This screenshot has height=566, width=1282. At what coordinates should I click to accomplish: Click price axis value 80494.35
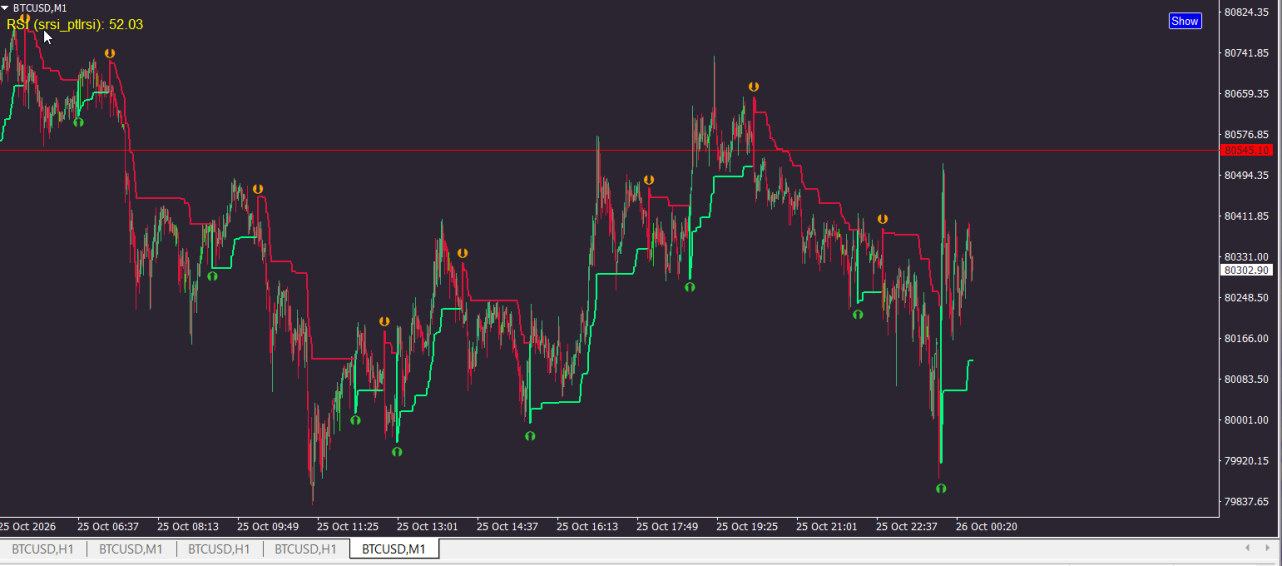tap(1247, 176)
